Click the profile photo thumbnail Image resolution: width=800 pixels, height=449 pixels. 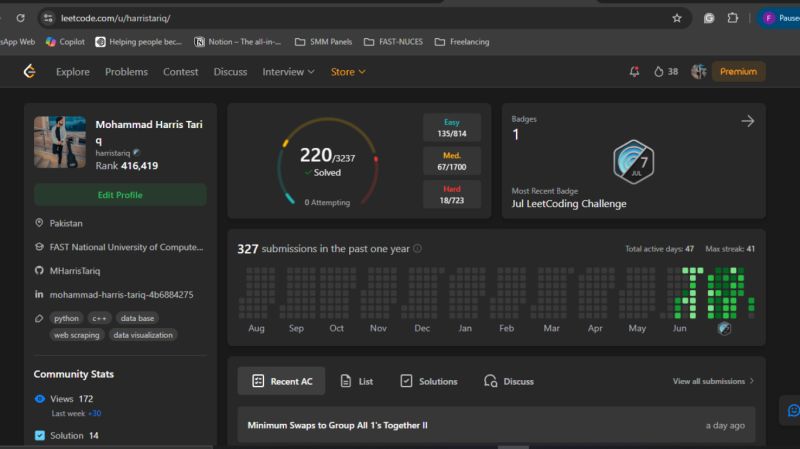tap(60, 142)
